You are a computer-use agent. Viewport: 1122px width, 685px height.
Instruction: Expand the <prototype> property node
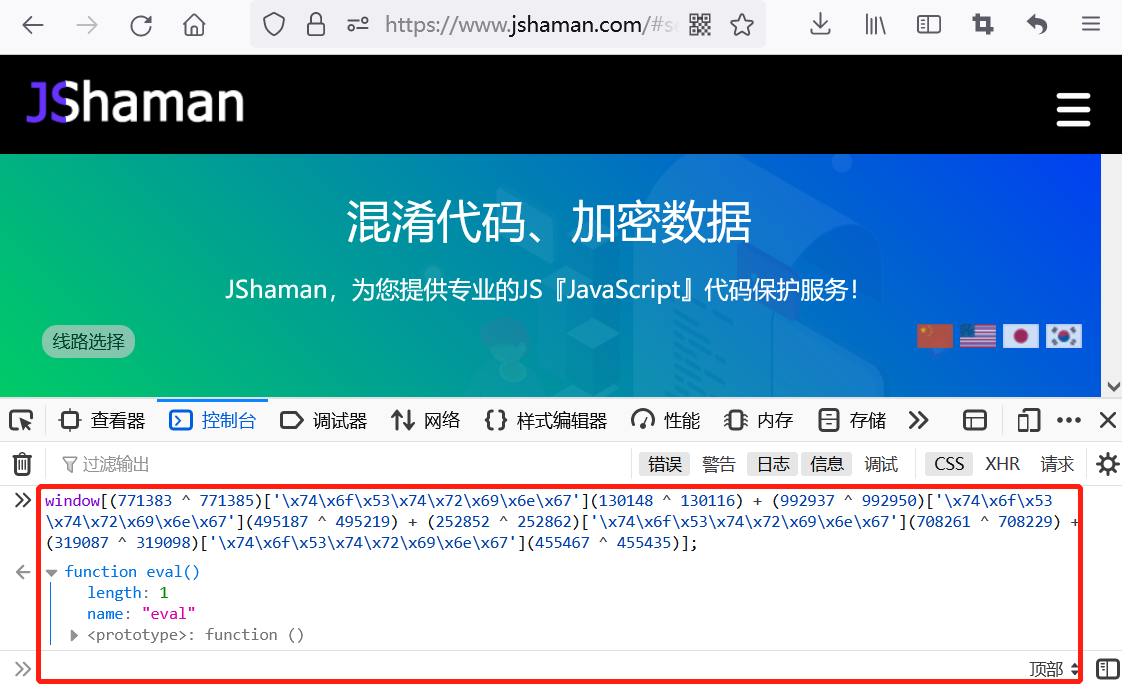(74, 635)
